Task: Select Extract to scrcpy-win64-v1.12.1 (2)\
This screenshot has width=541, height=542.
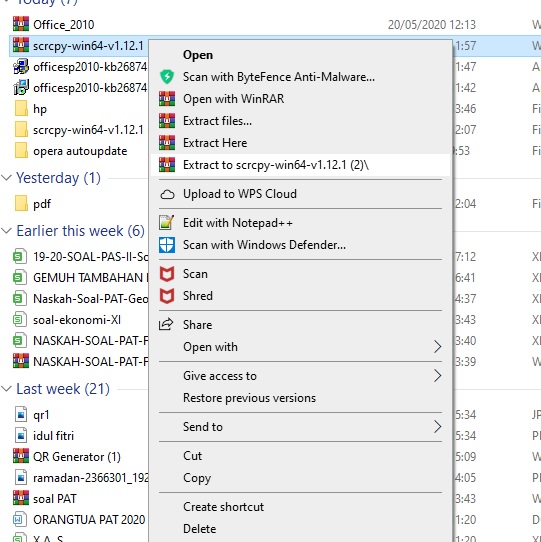Action: [x=300, y=165]
